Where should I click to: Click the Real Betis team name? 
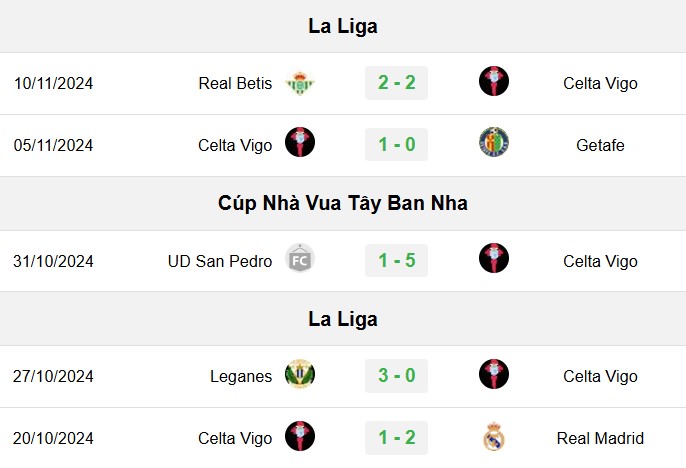pyautogui.click(x=235, y=83)
